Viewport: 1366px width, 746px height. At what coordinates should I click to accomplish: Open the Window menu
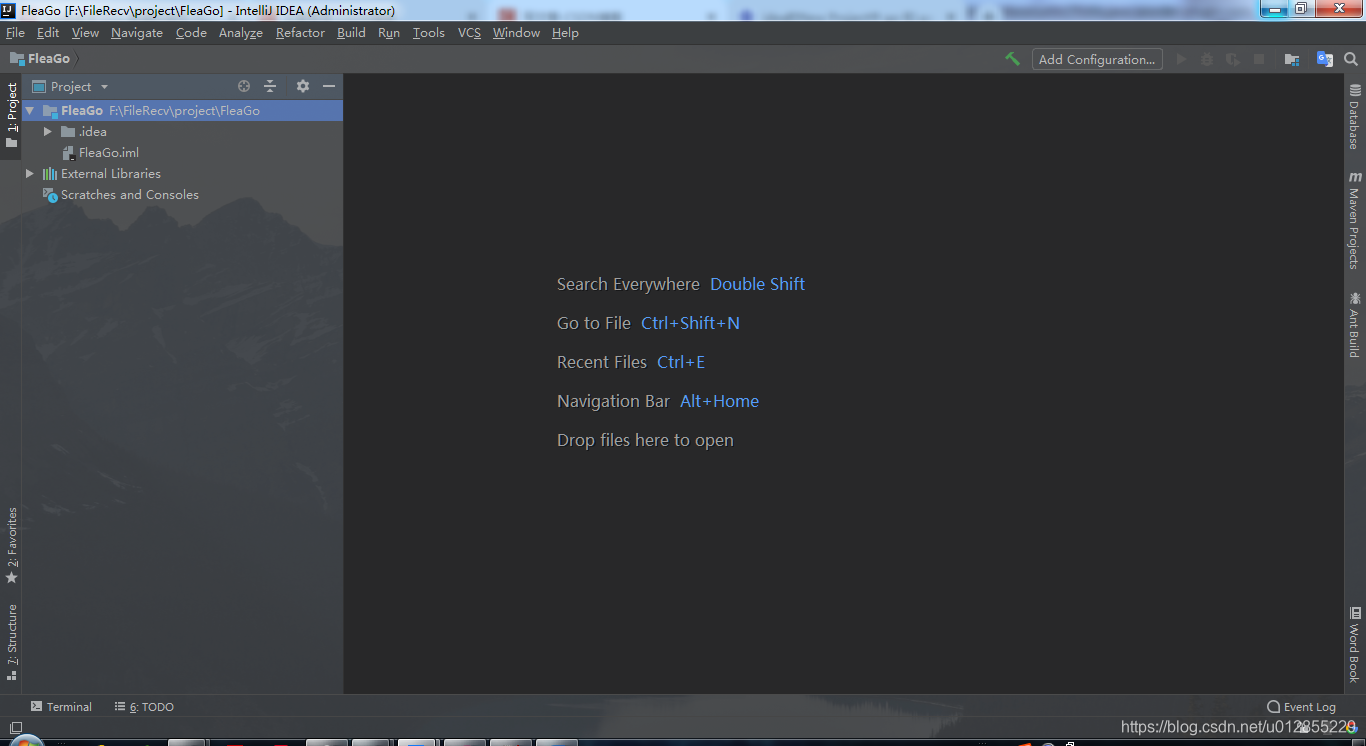click(x=516, y=33)
